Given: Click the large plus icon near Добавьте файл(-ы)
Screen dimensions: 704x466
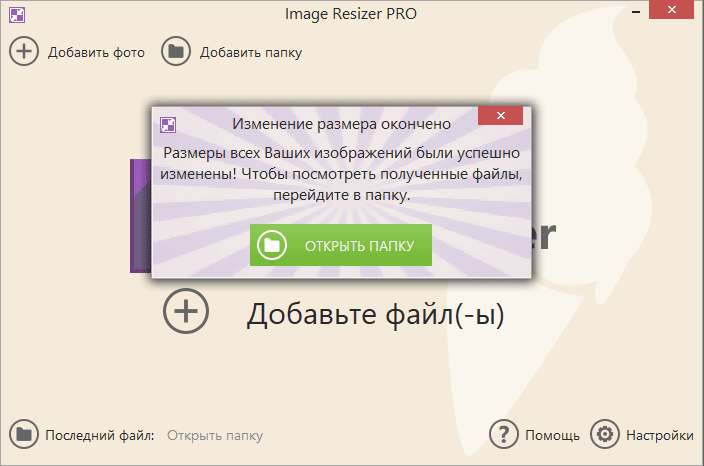Looking at the screenshot, I should tap(186, 311).
